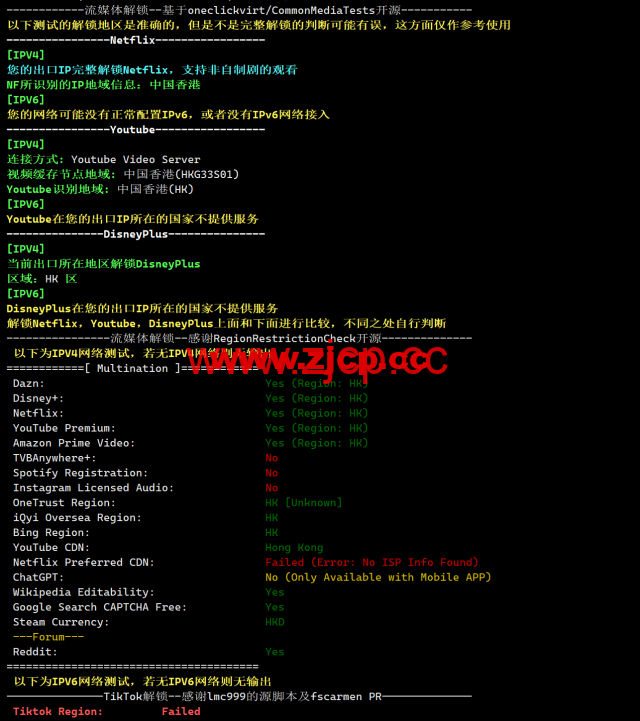Click the '以下为IPV6网络测试' notice line

pyautogui.click(x=142, y=681)
